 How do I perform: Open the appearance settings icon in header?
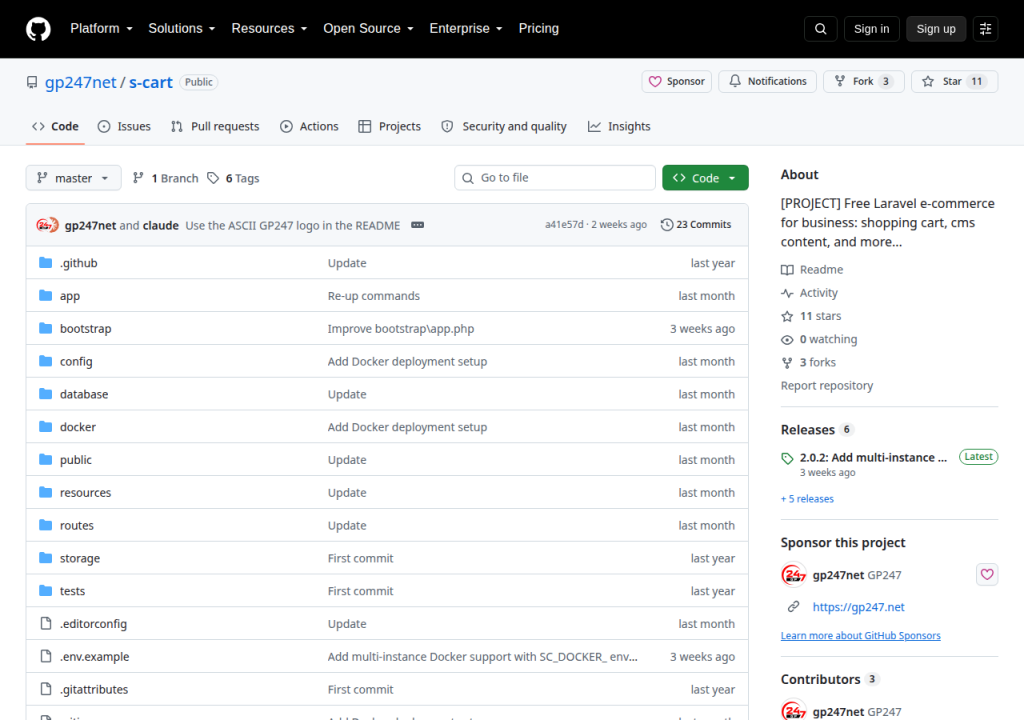pos(985,29)
